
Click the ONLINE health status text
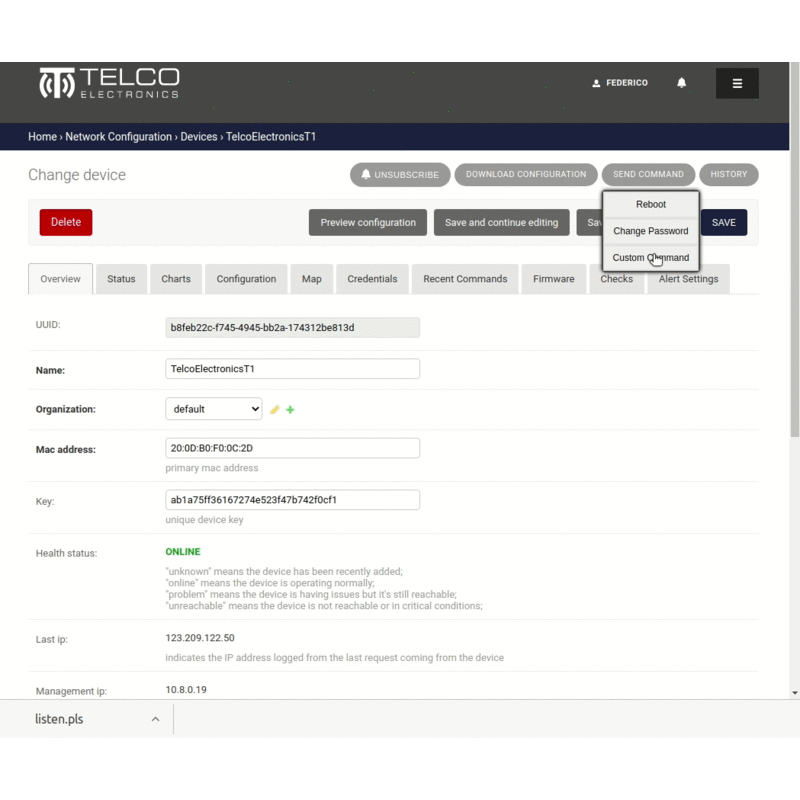pyautogui.click(x=183, y=552)
